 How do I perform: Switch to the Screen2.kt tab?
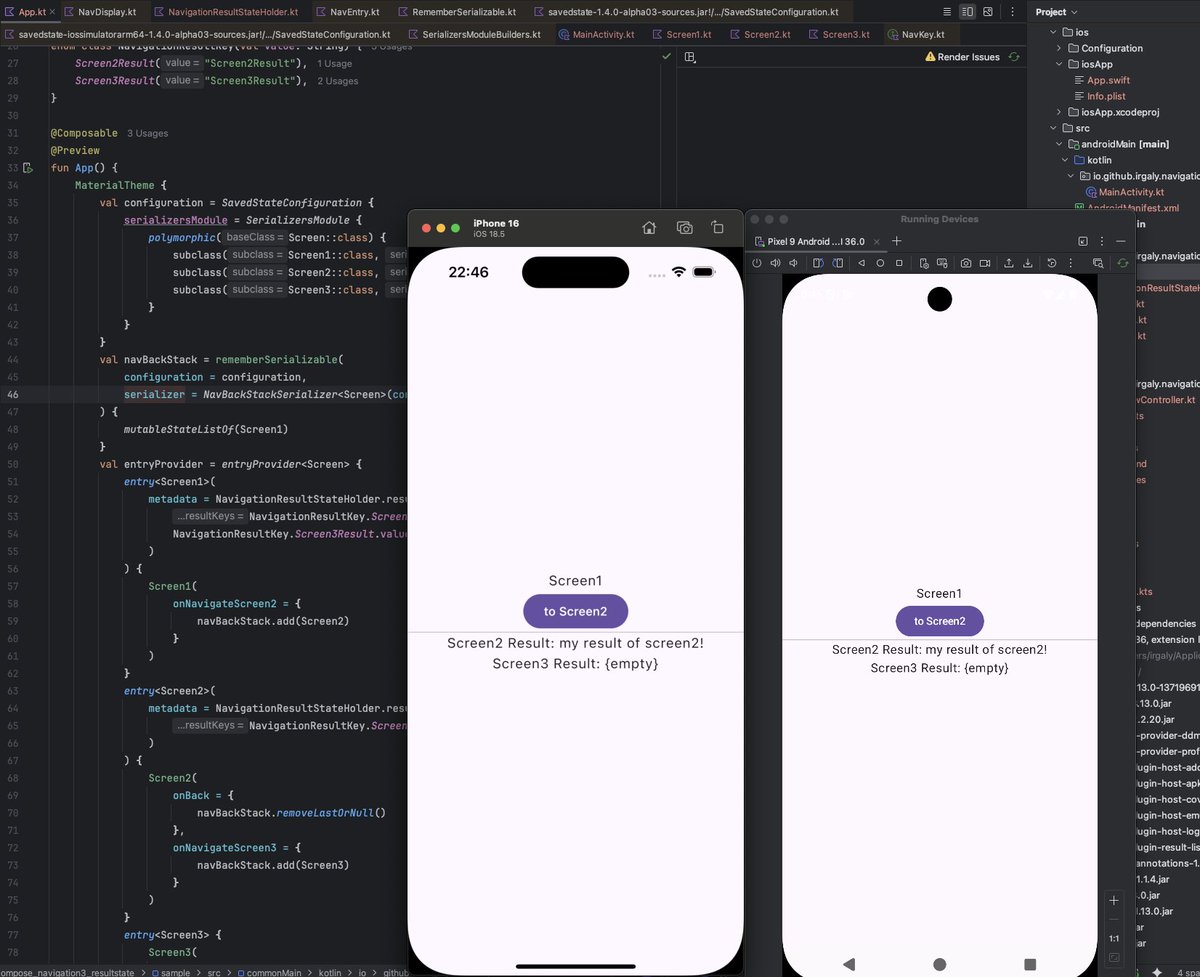(x=767, y=34)
